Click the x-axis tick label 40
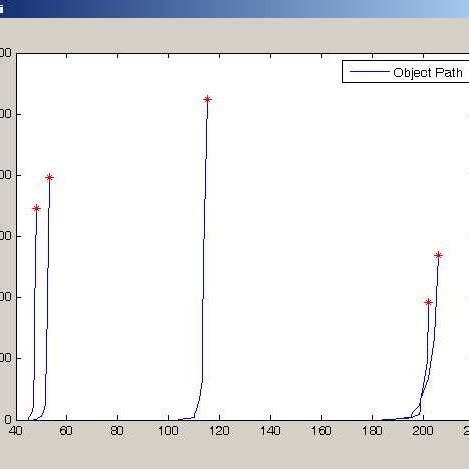The image size is (469, 469). (x=15, y=431)
